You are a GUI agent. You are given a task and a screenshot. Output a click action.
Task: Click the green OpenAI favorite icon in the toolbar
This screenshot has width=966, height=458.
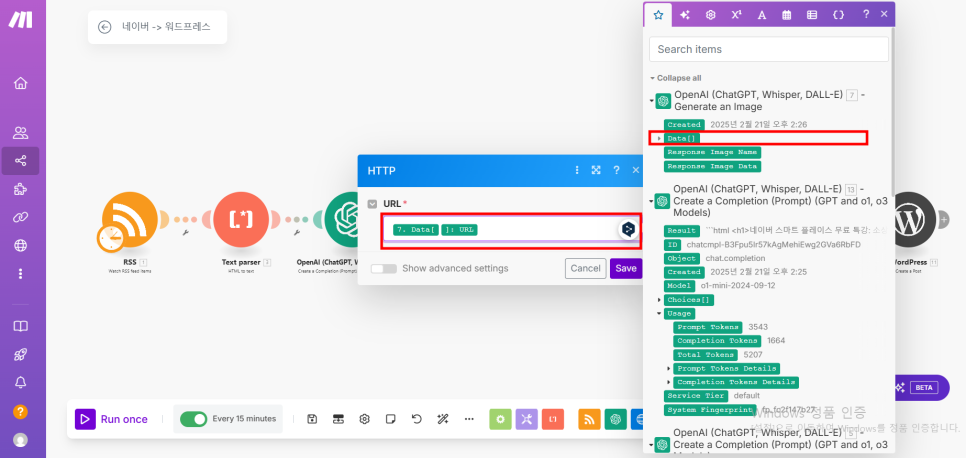(x=615, y=419)
